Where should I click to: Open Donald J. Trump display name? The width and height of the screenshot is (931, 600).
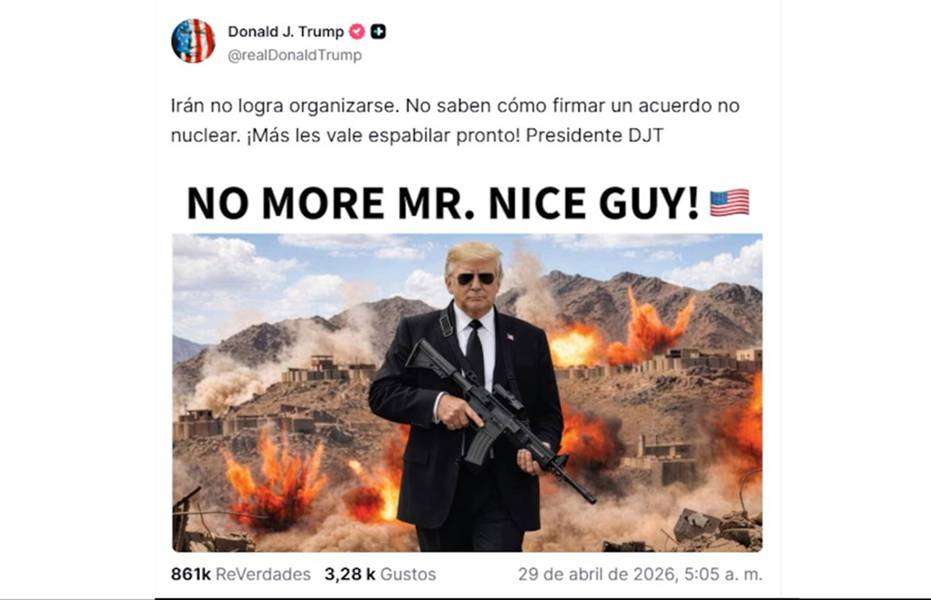tap(286, 31)
